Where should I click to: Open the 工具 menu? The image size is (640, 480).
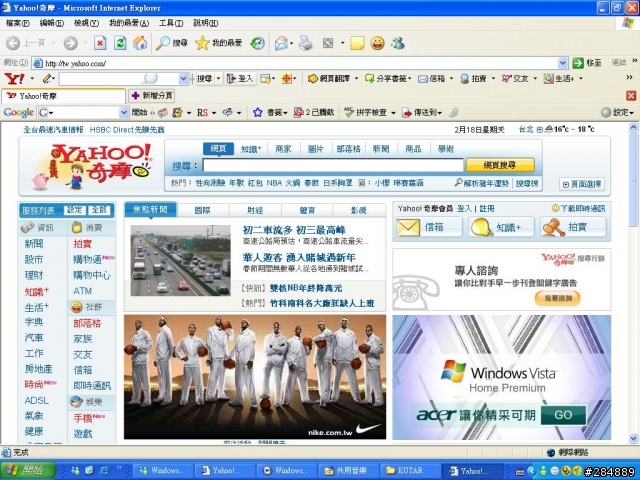[x=171, y=23]
